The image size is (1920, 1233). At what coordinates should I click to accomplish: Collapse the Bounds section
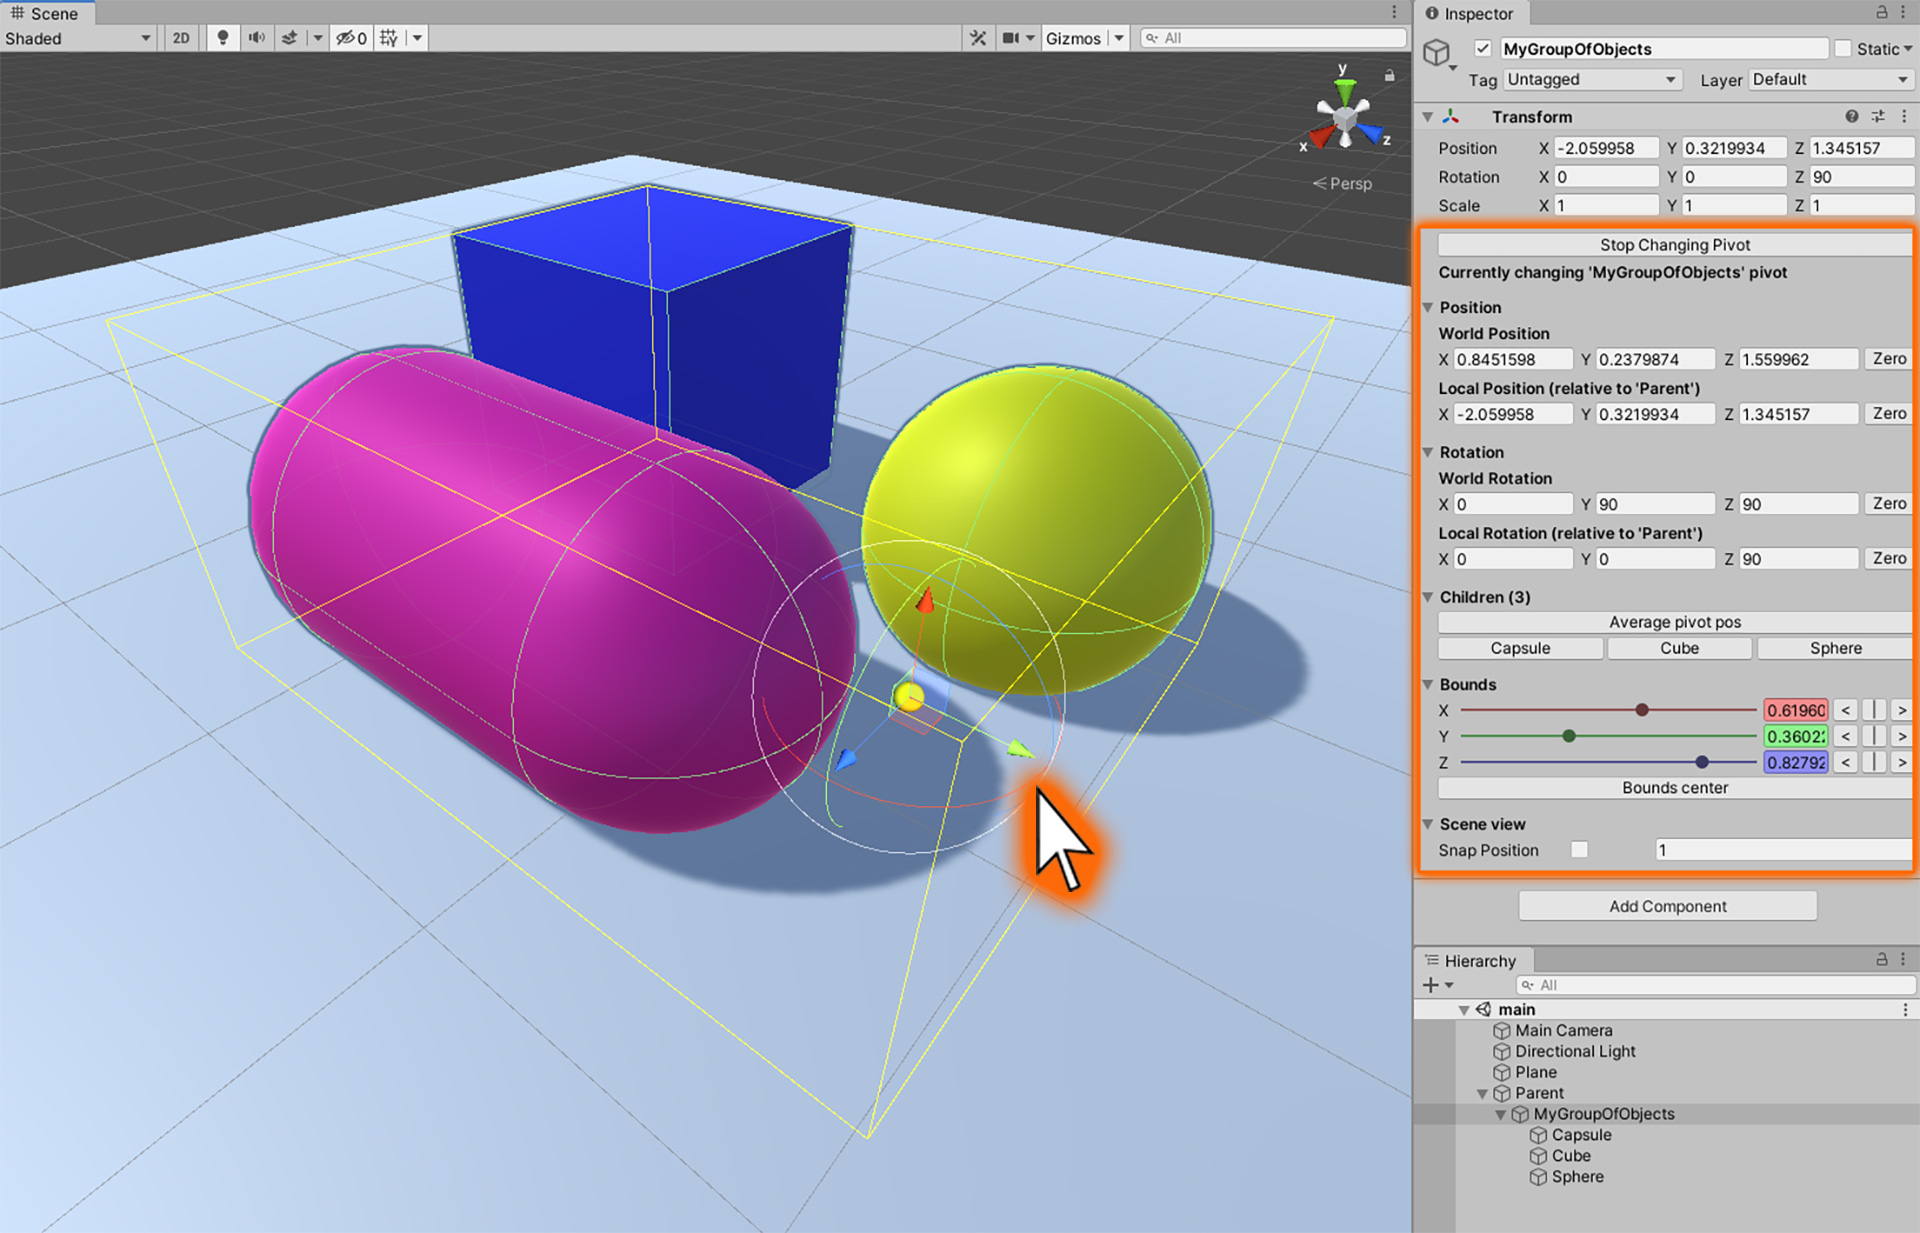click(1428, 684)
